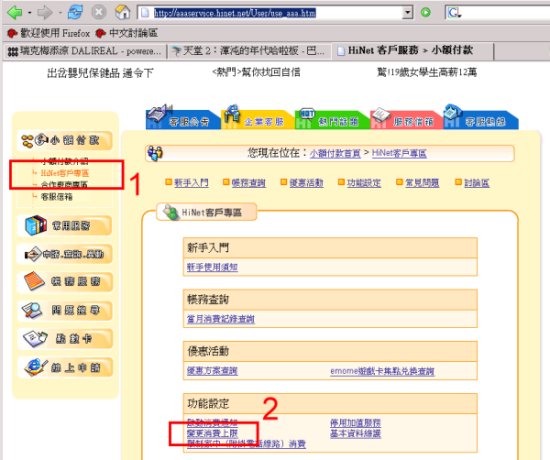Open the 中文討論區 bookmark
The image size is (550, 460).
(x=133, y=33)
